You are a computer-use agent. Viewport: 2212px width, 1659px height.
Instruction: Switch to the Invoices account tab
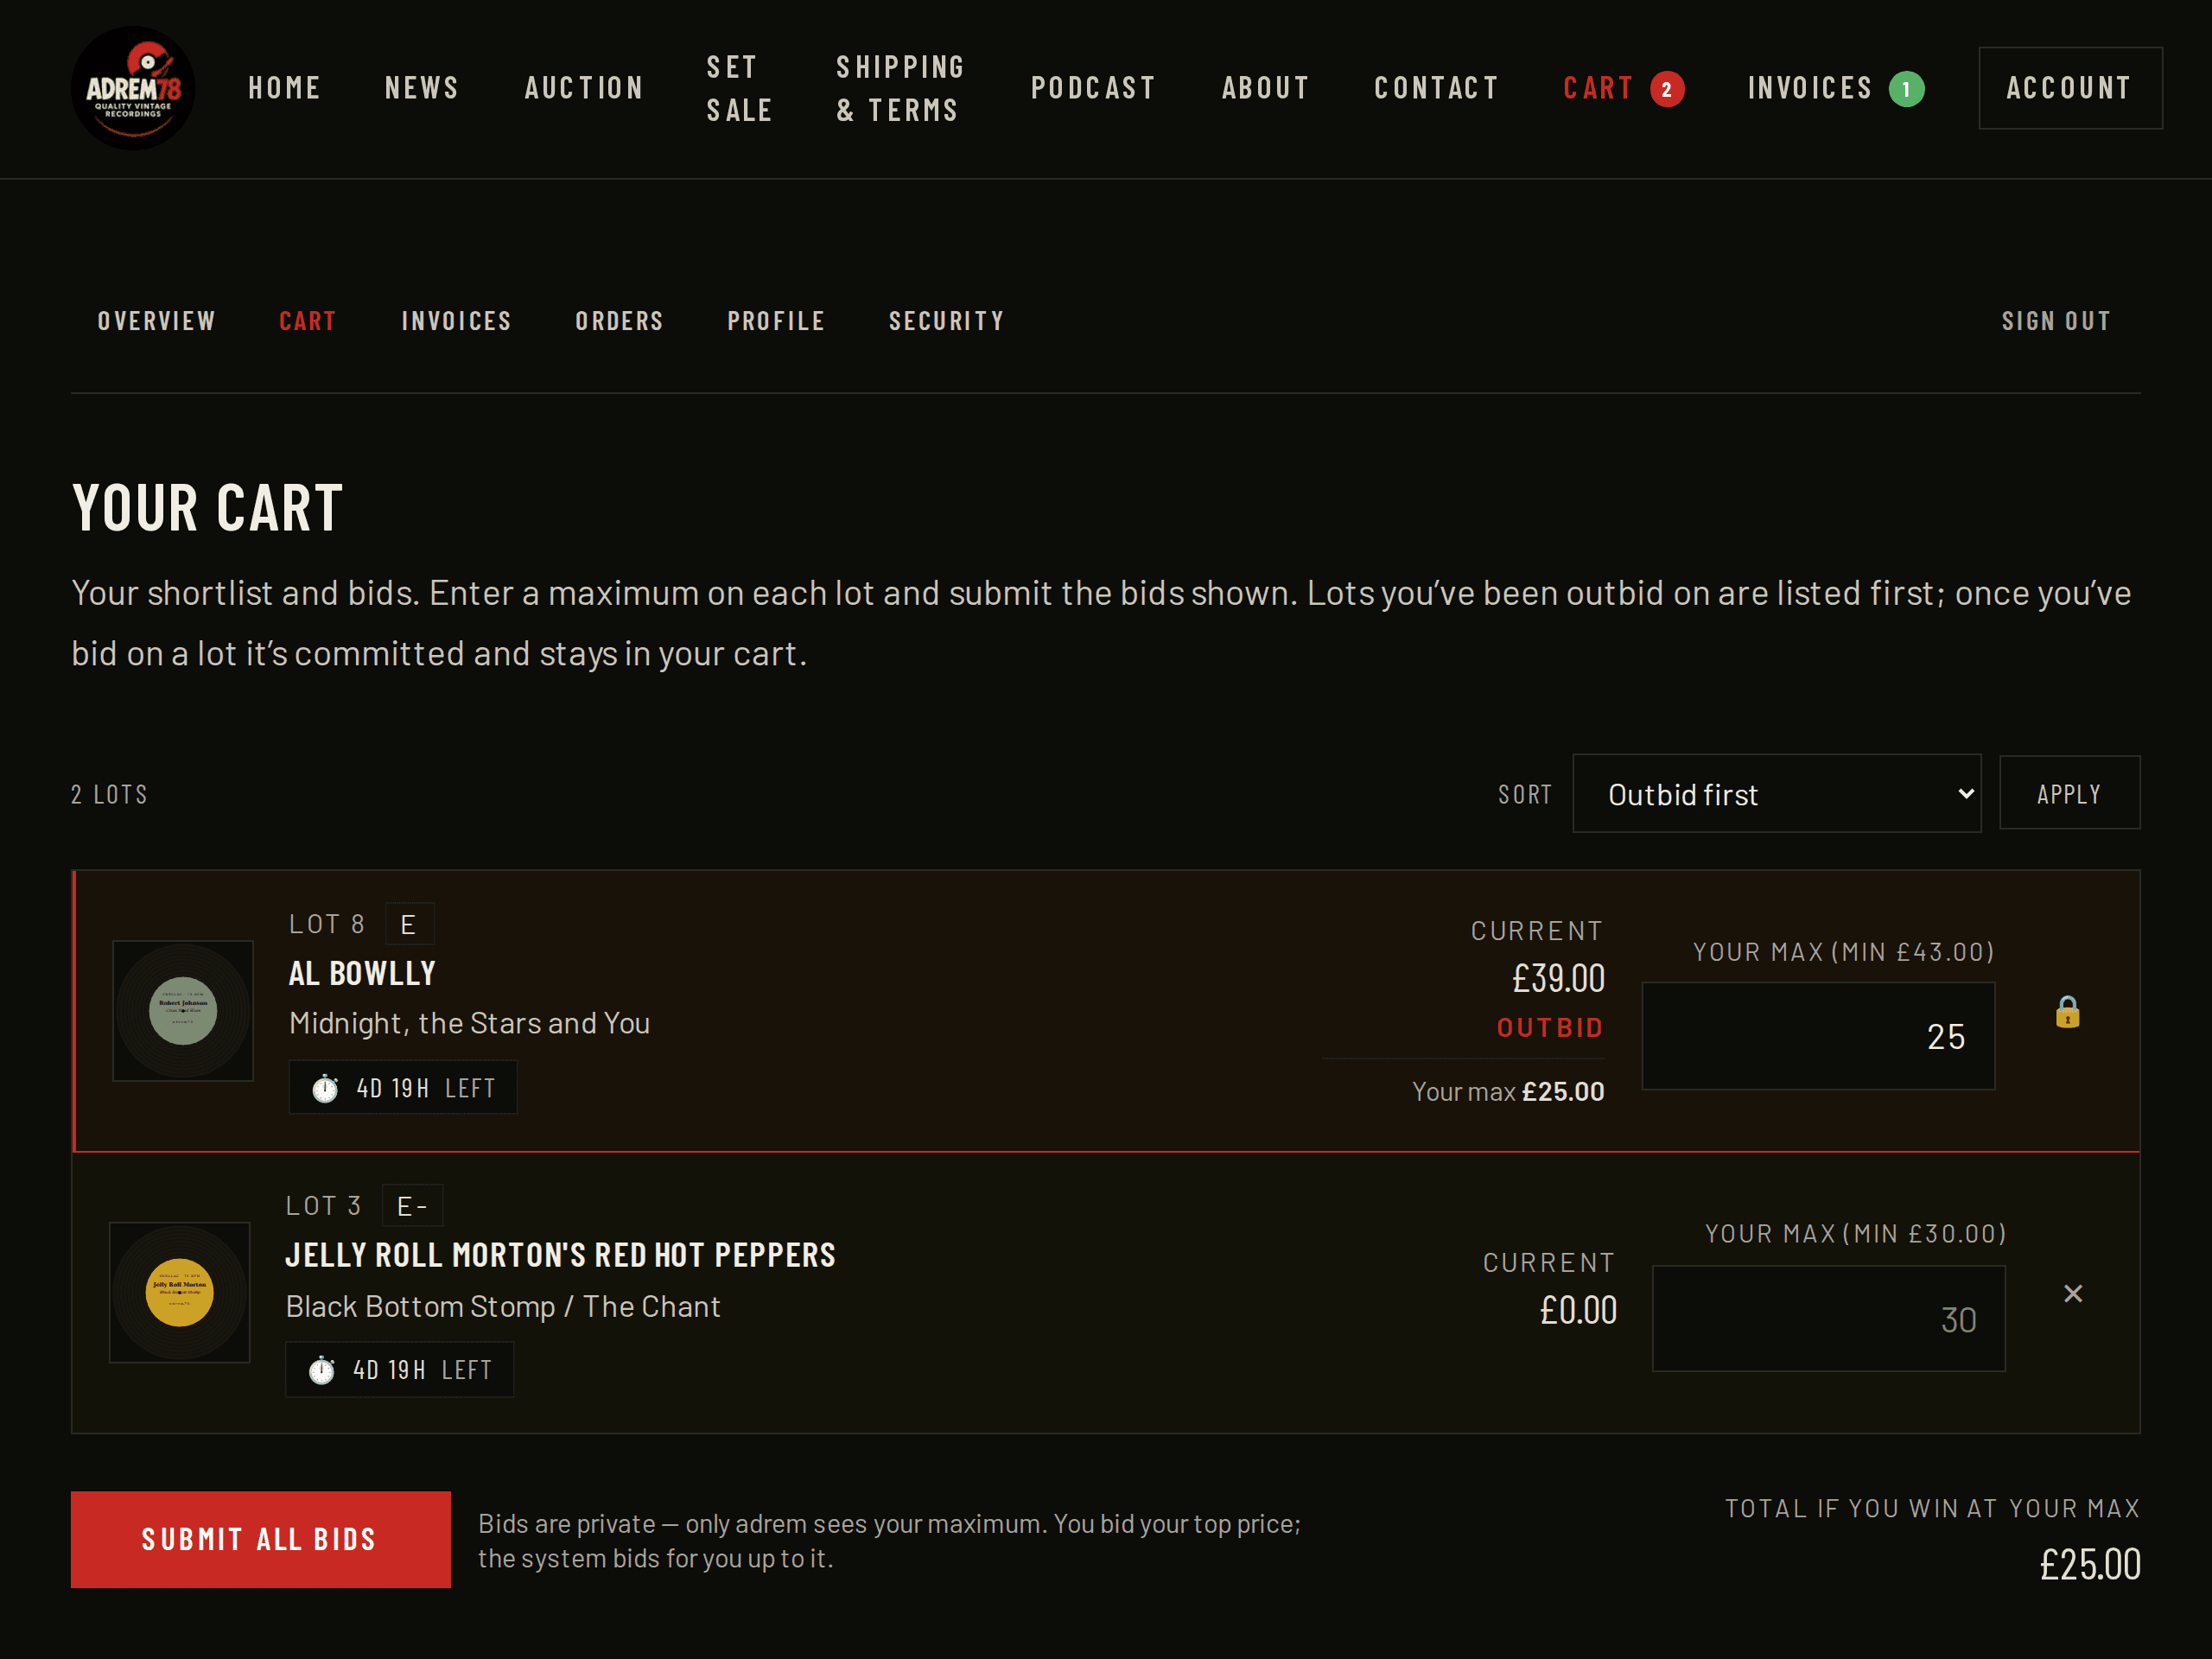pos(456,321)
